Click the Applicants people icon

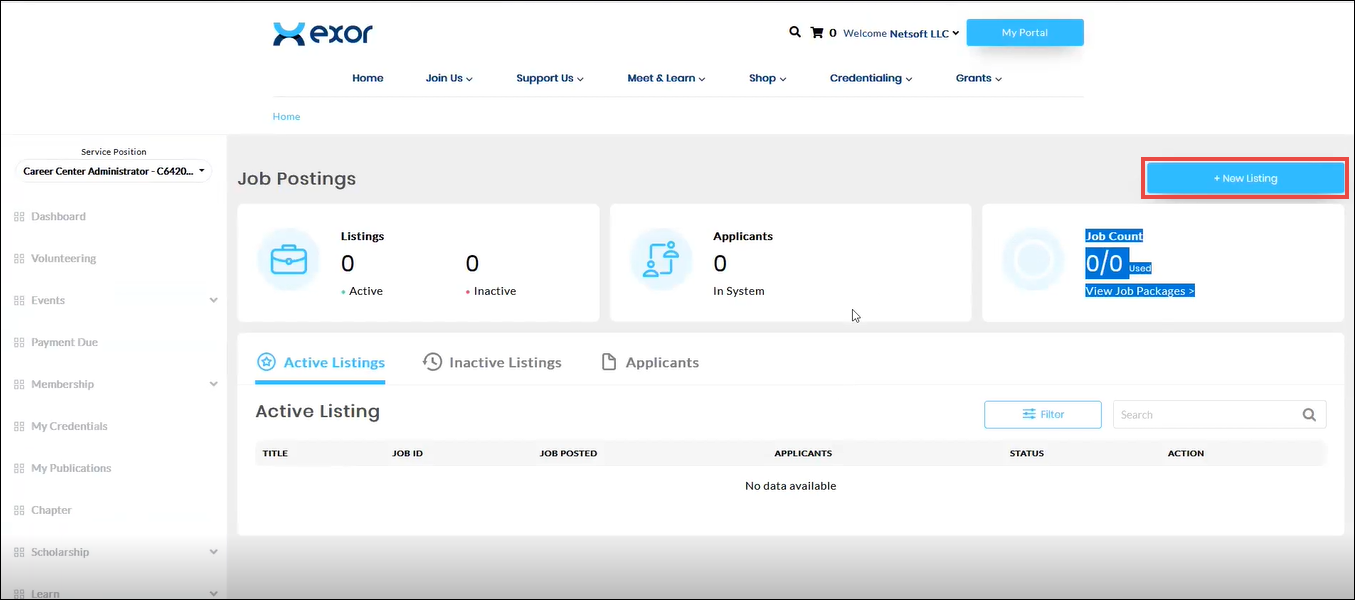pos(661,259)
